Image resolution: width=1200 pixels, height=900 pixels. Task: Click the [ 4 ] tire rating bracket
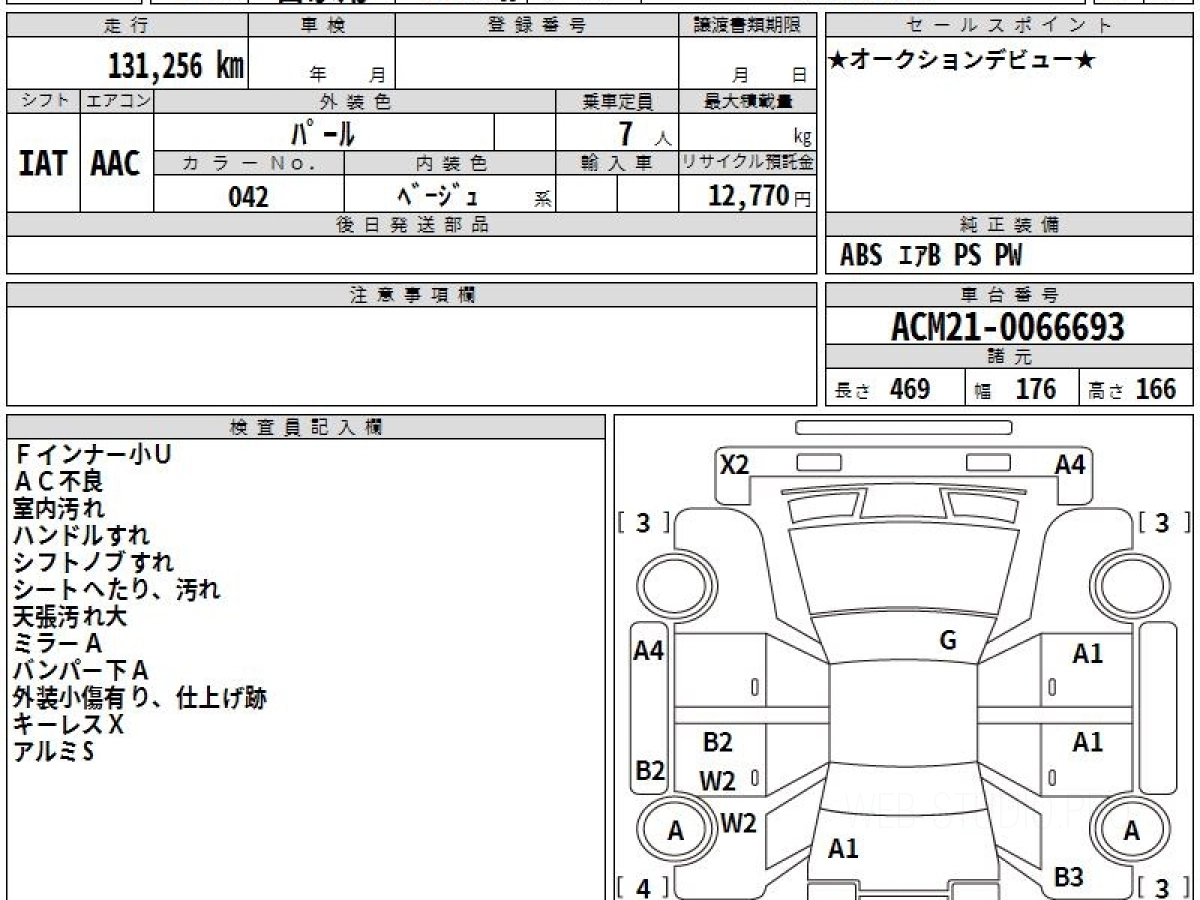tap(643, 887)
